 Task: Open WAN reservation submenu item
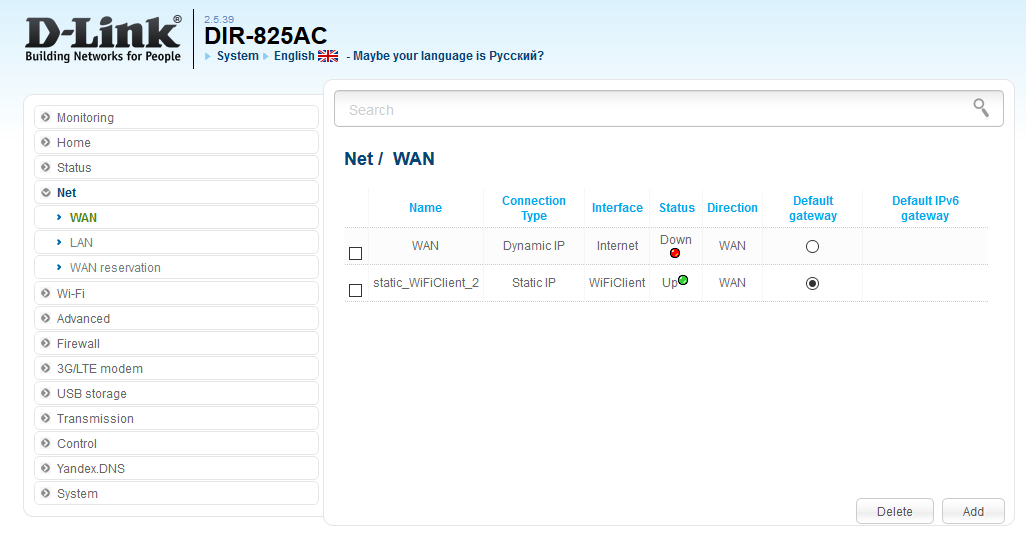(115, 267)
